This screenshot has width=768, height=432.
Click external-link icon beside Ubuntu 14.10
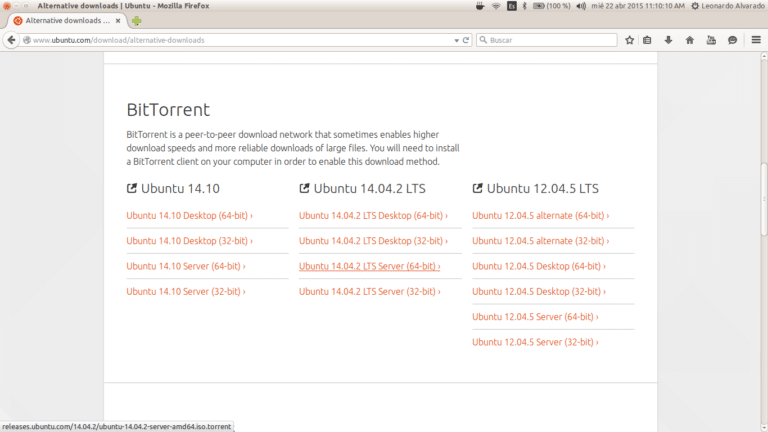(x=131, y=188)
